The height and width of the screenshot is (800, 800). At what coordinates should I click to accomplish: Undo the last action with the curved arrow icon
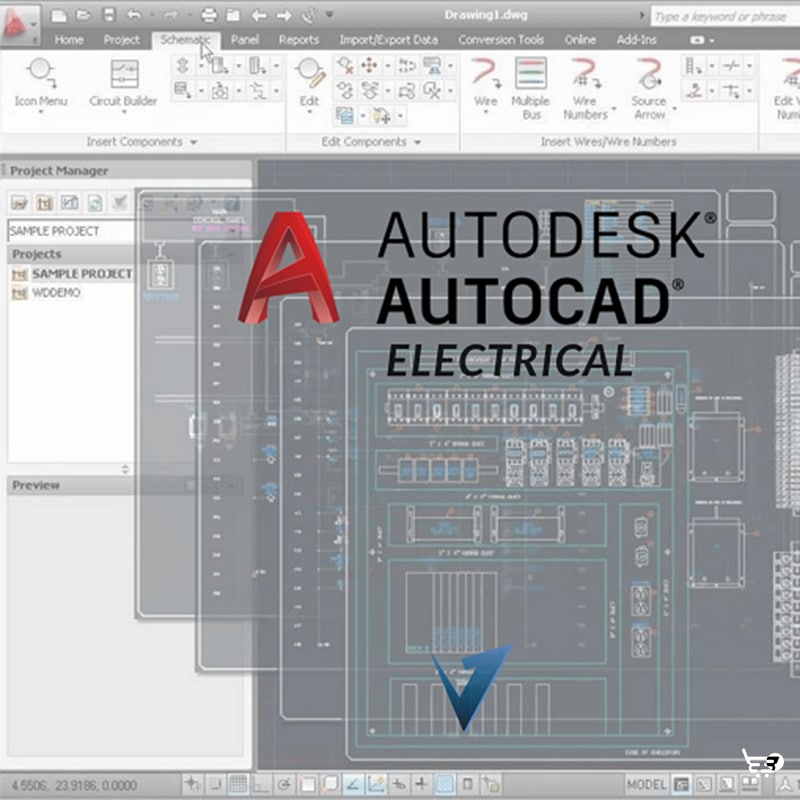pyautogui.click(x=134, y=15)
